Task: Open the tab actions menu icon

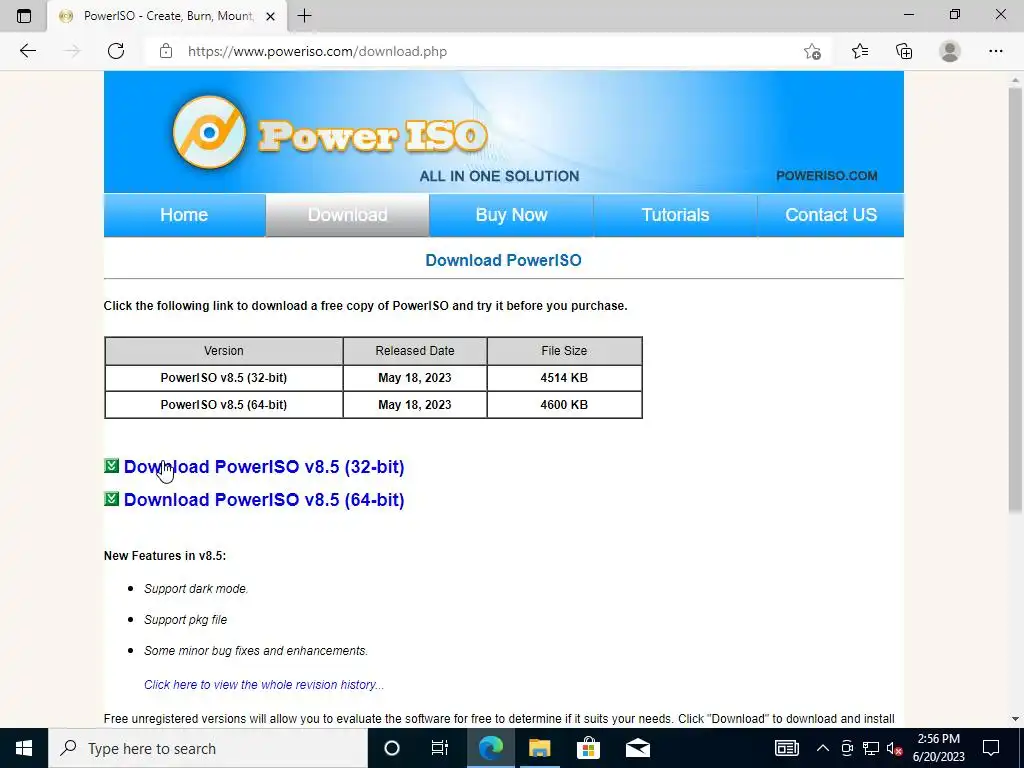Action: coord(24,16)
